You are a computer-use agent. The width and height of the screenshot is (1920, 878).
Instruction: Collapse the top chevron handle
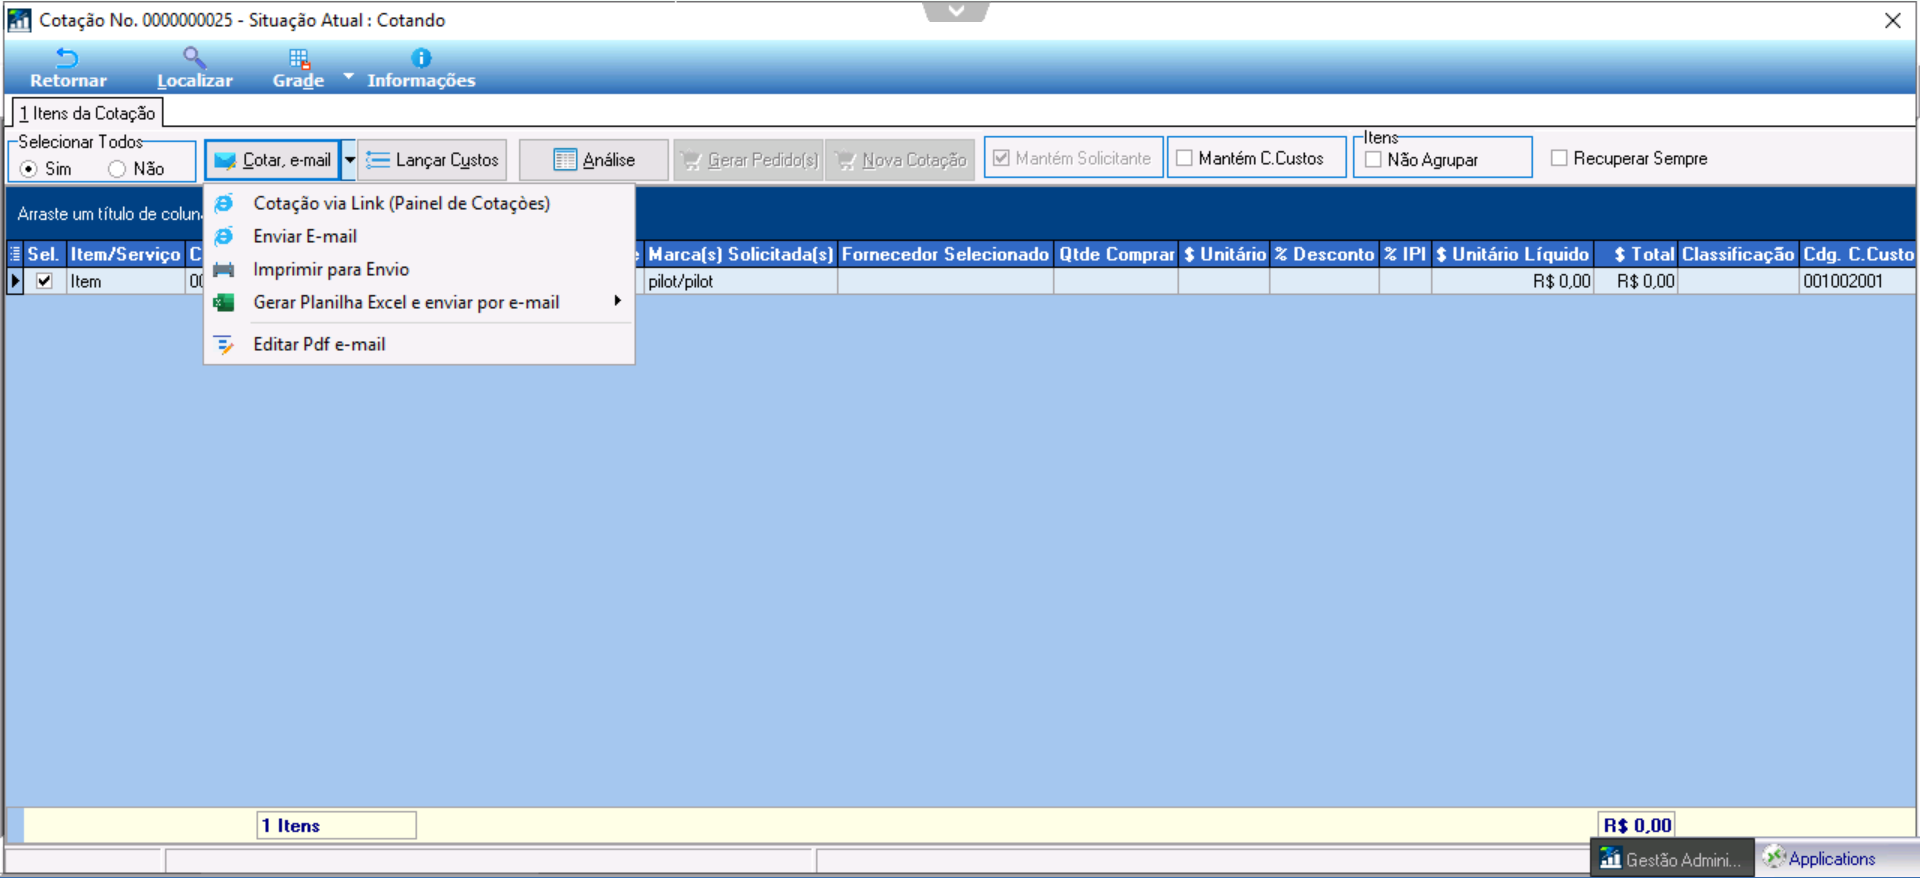tap(956, 11)
